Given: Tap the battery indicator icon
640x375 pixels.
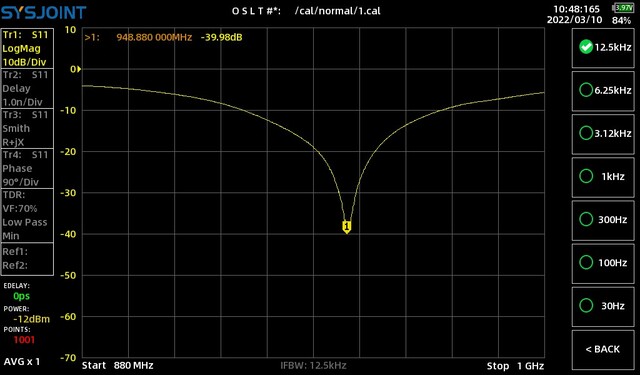Looking at the screenshot, I should click(x=622, y=7).
